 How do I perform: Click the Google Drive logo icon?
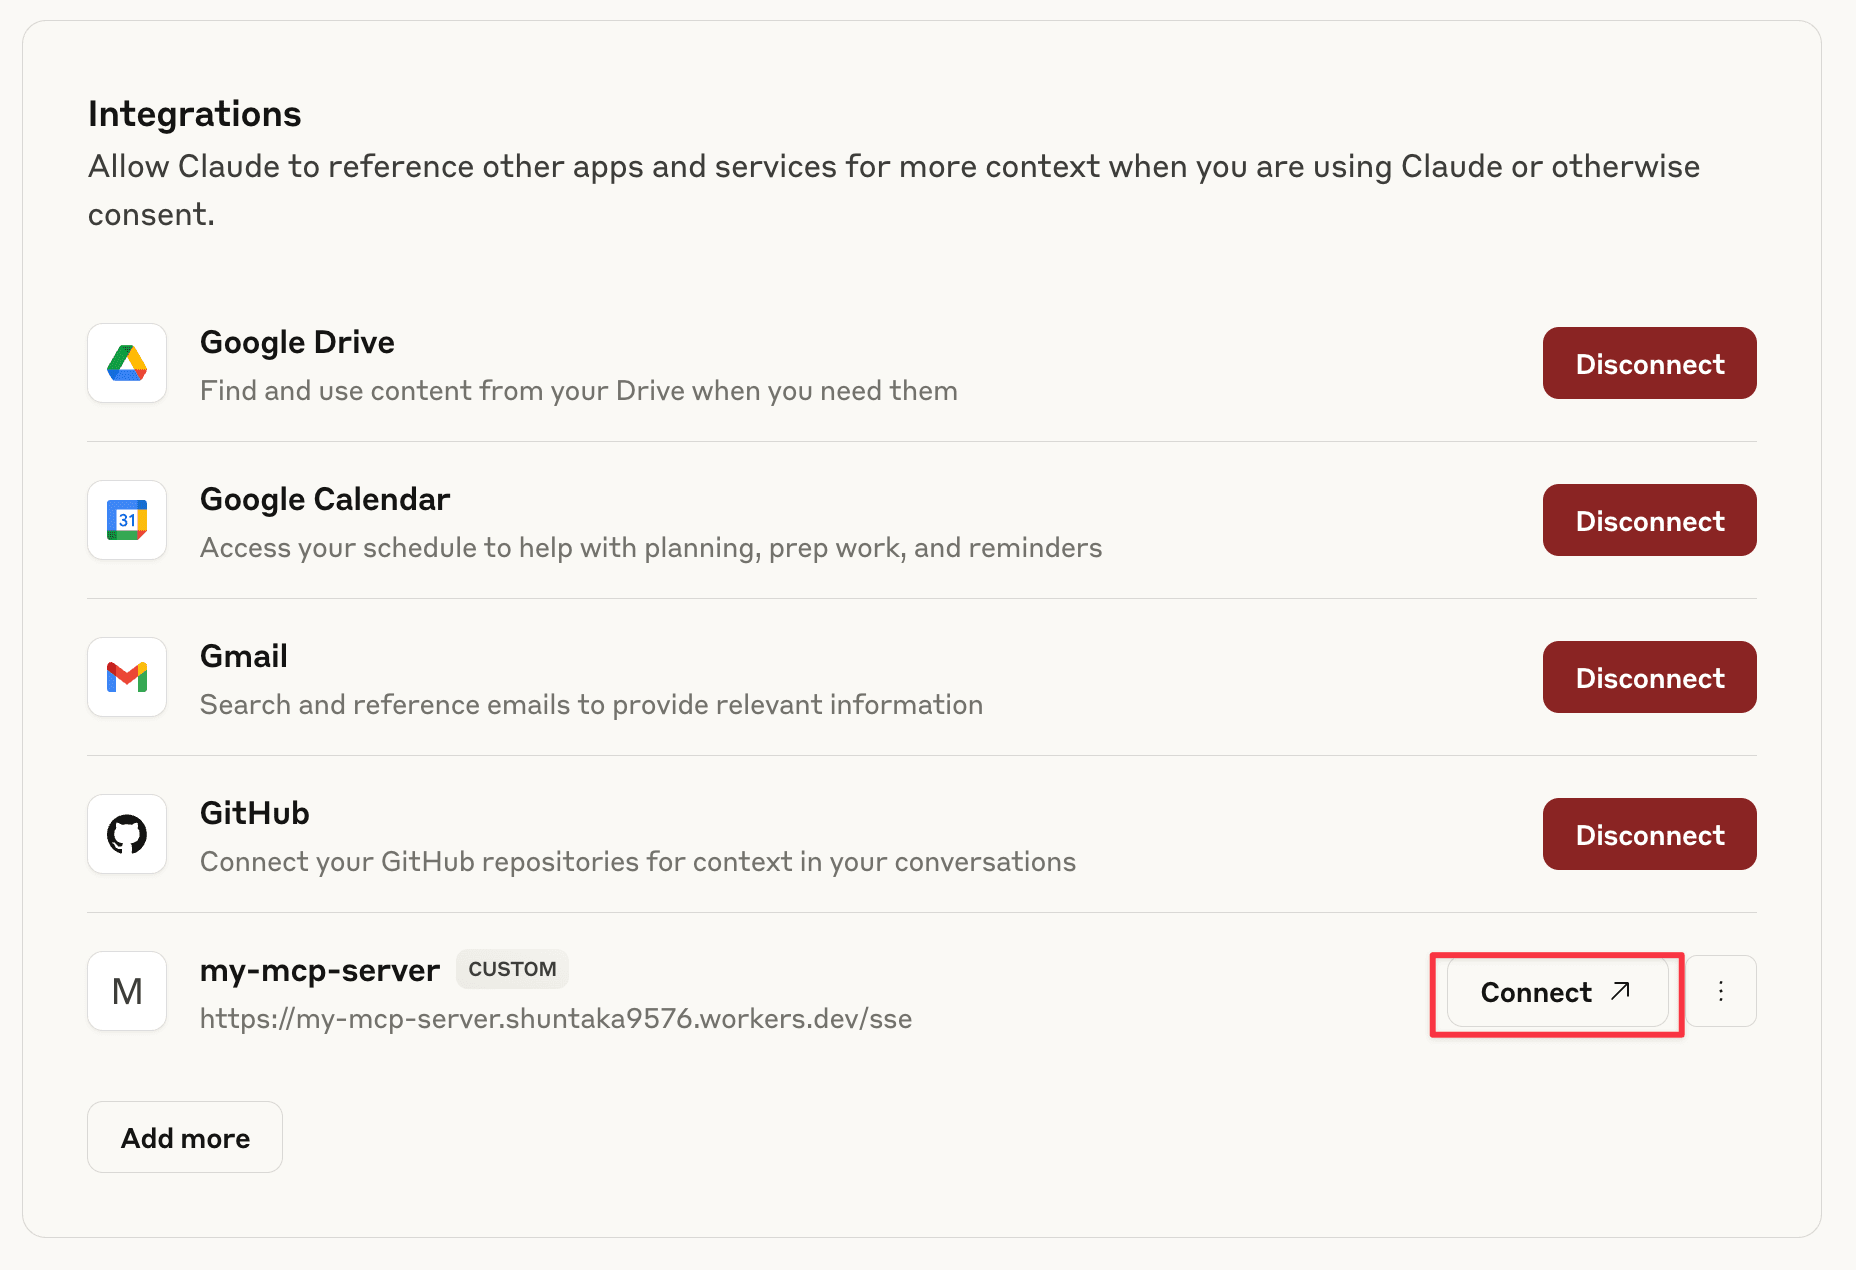coord(127,363)
